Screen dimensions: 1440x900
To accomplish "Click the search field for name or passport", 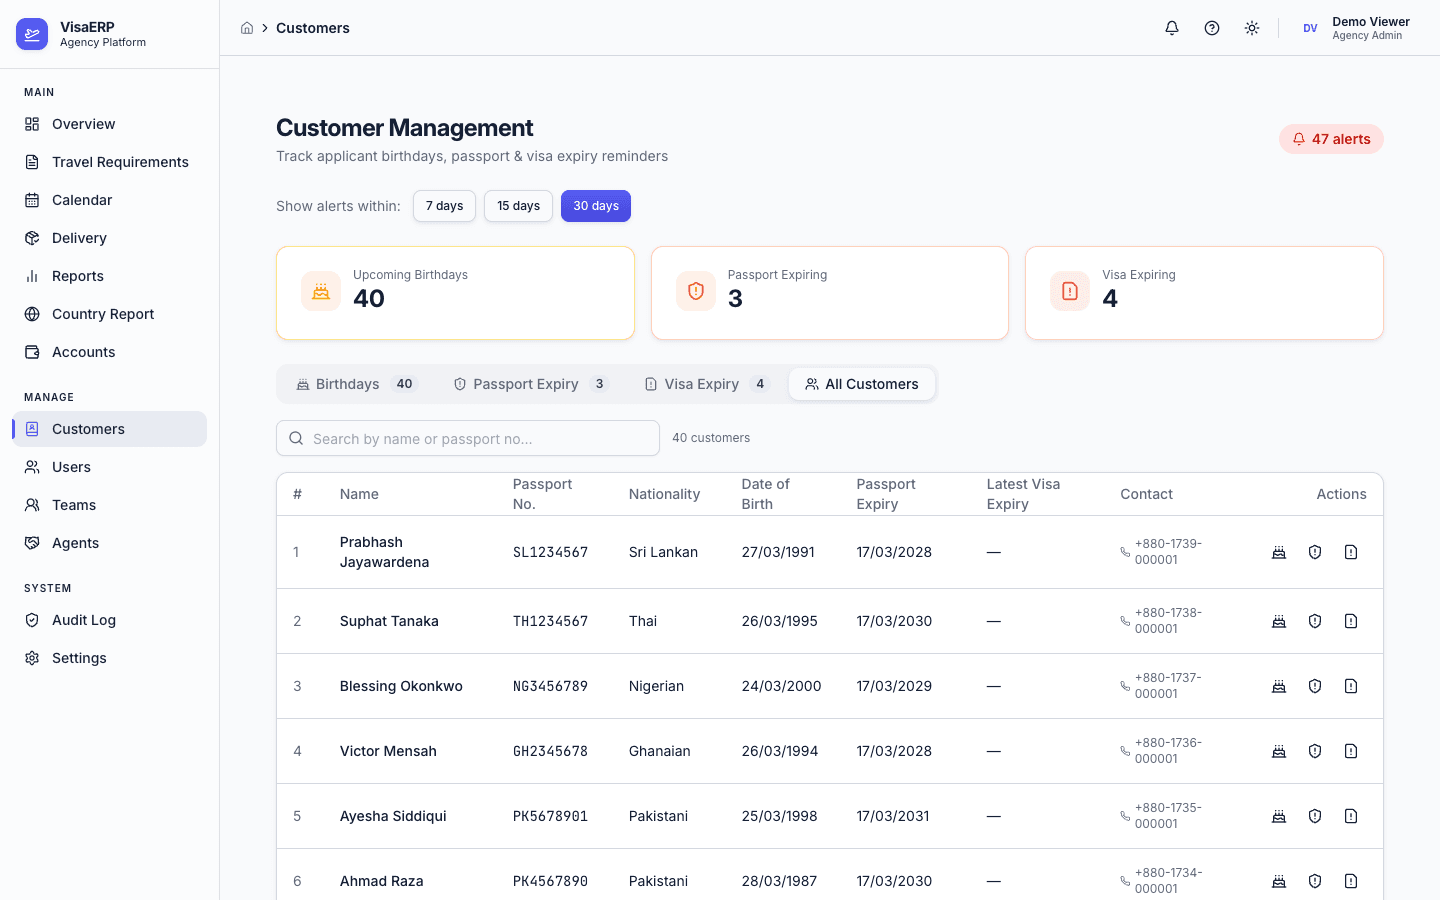I will click(467, 438).
